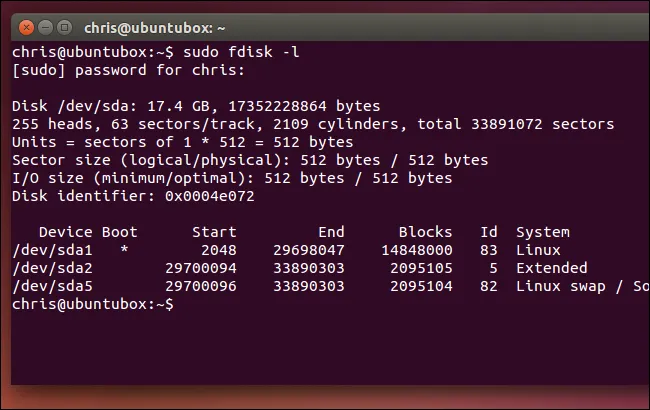Screen dimensions: 650x410
Task: Click the Start column header
Action: [x=214, y=232]
